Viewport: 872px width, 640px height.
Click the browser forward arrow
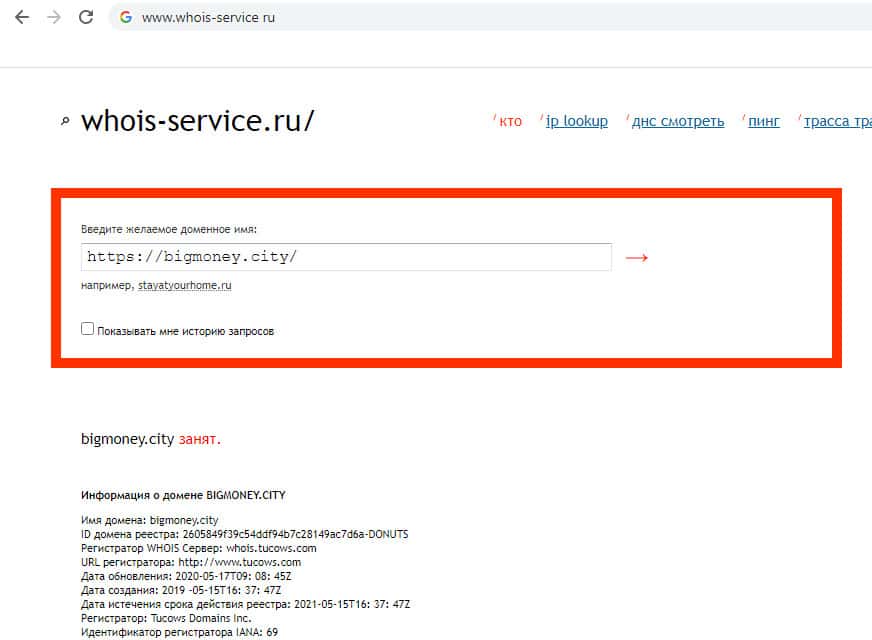click(x=53, y=17)
